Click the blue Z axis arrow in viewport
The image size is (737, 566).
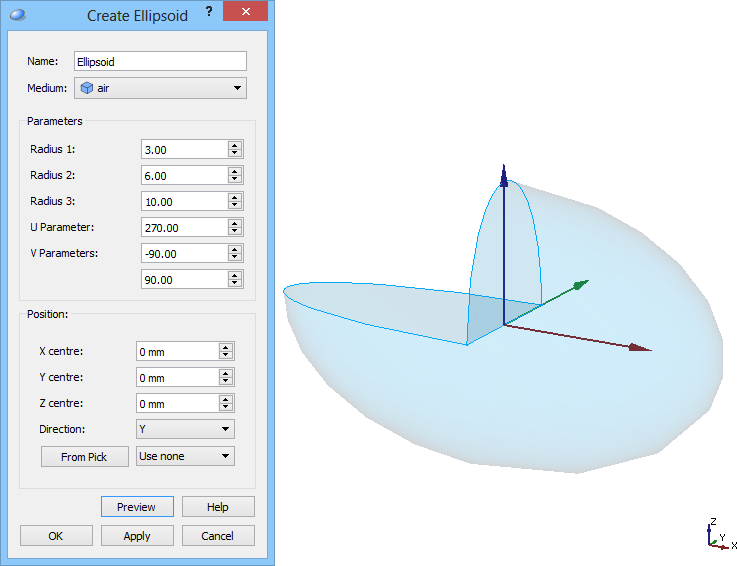tap(504, 244)
